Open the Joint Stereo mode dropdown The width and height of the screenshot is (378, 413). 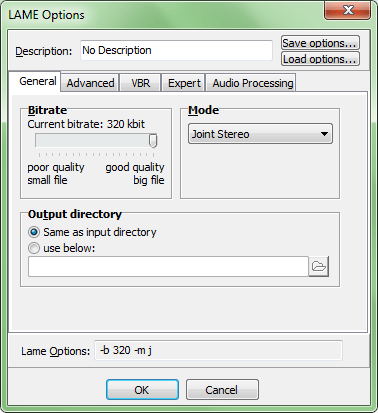click(260, 134)
